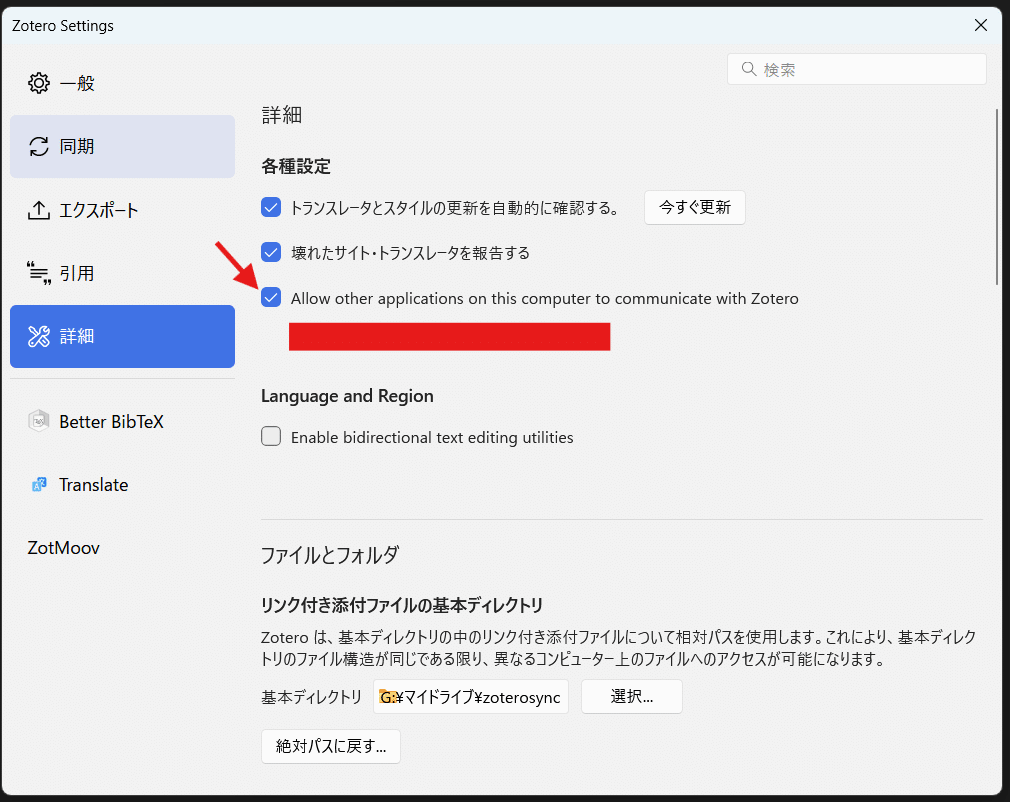Image resolution: width=1010 pixels, height=802 pixels.
Task: Click the base directory path field
Action: (x=471, y=696)
